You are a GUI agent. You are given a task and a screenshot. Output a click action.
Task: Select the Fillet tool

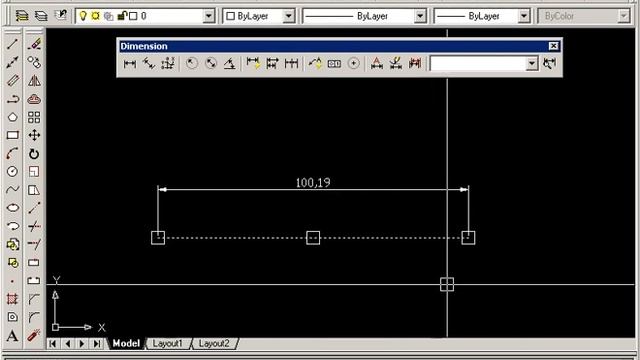click(34, 317)
